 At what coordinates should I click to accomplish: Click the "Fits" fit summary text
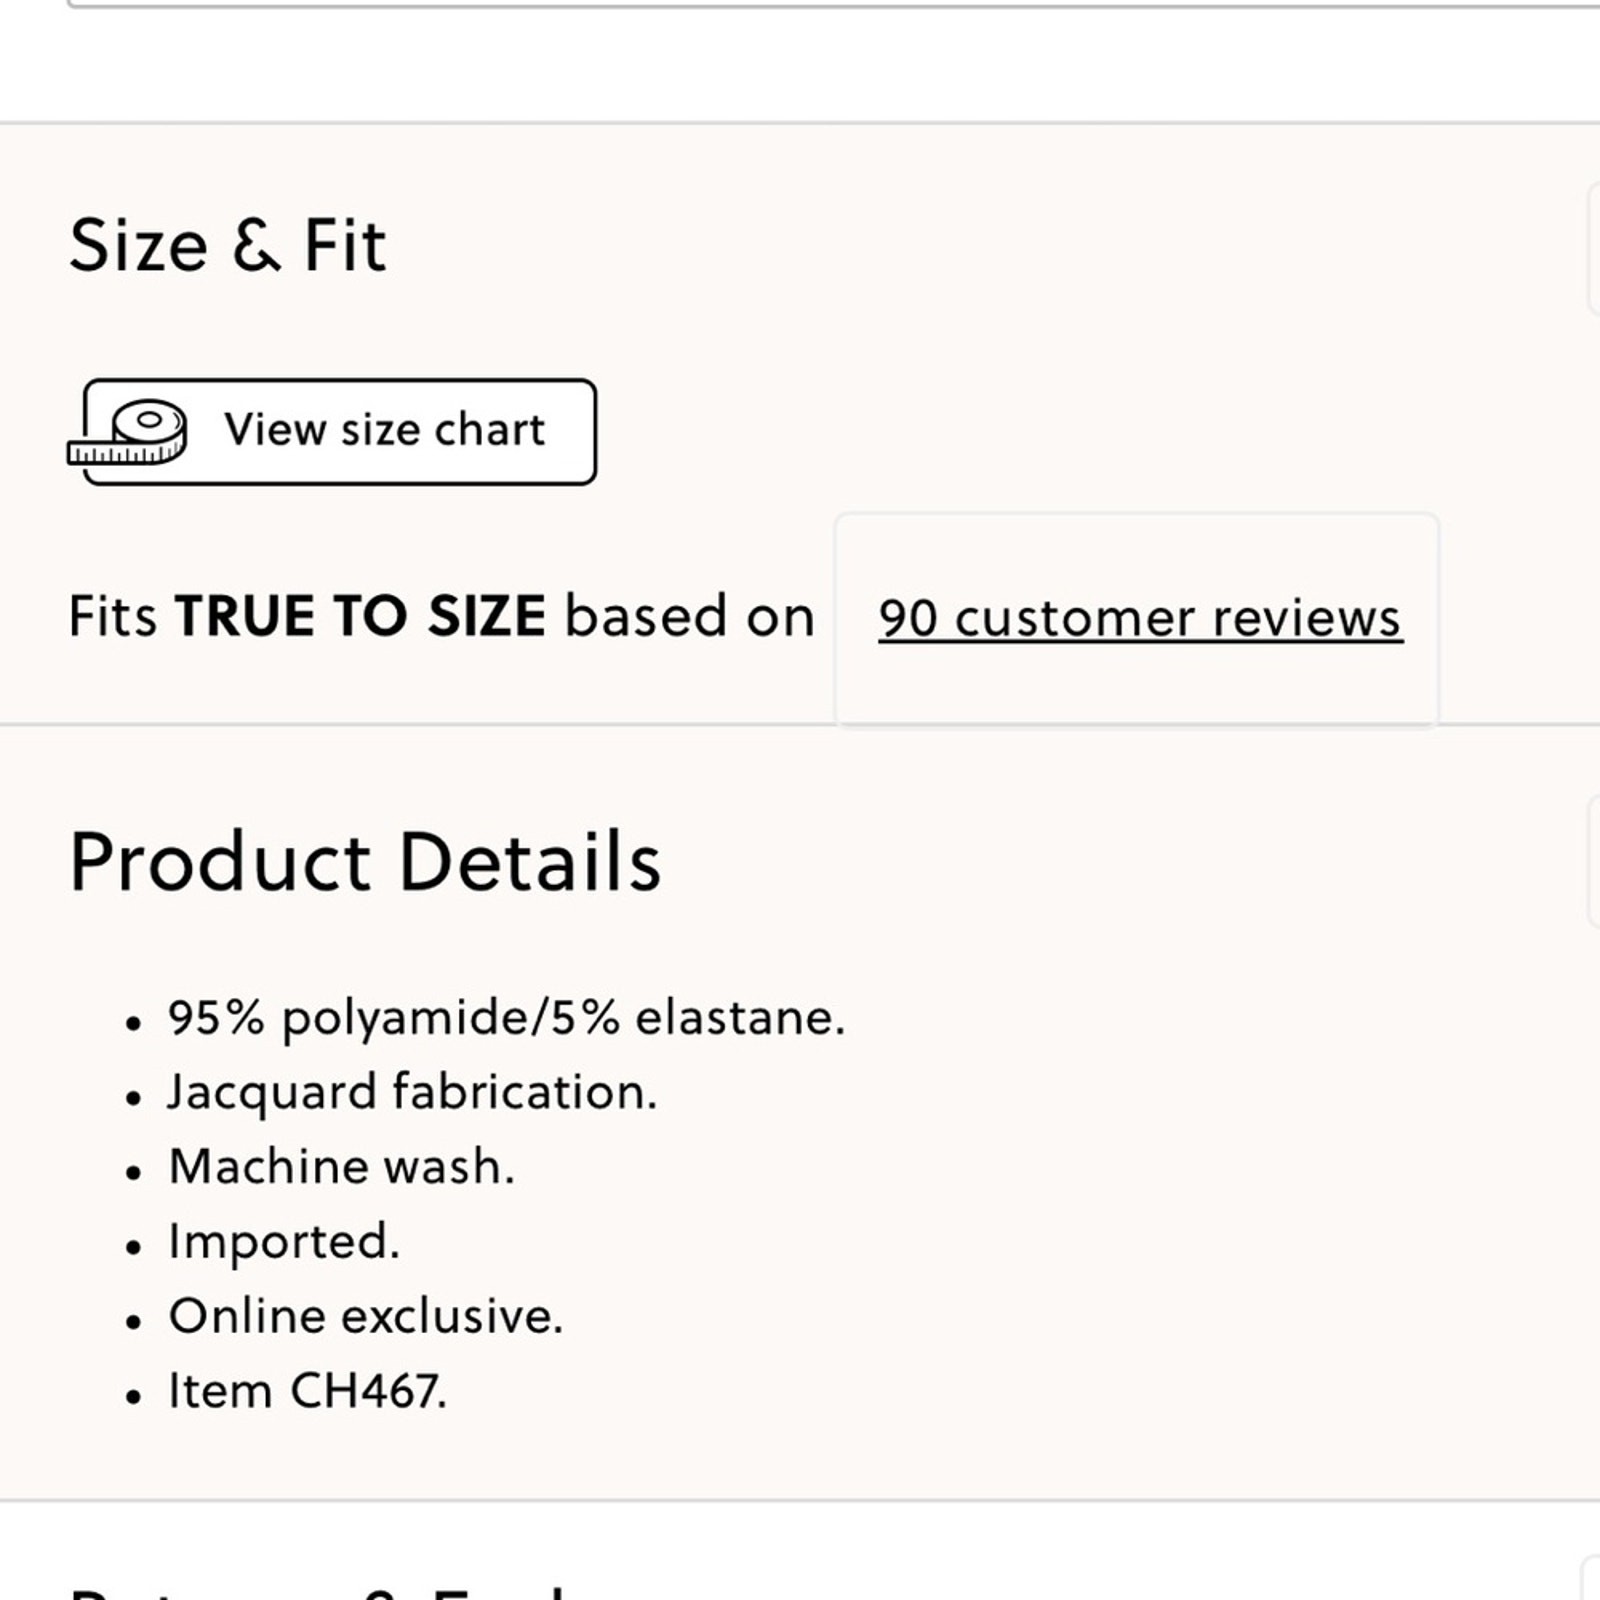click(x=112, y=616)
